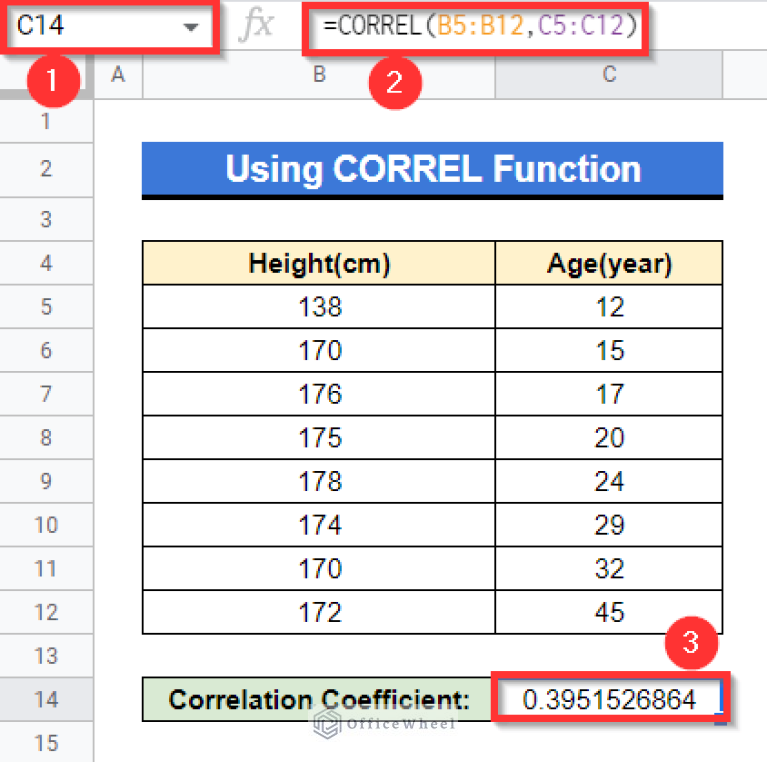Select row 6 header
Image resolution: width=767 pixels, height=762 pixels.
point(46,350)
